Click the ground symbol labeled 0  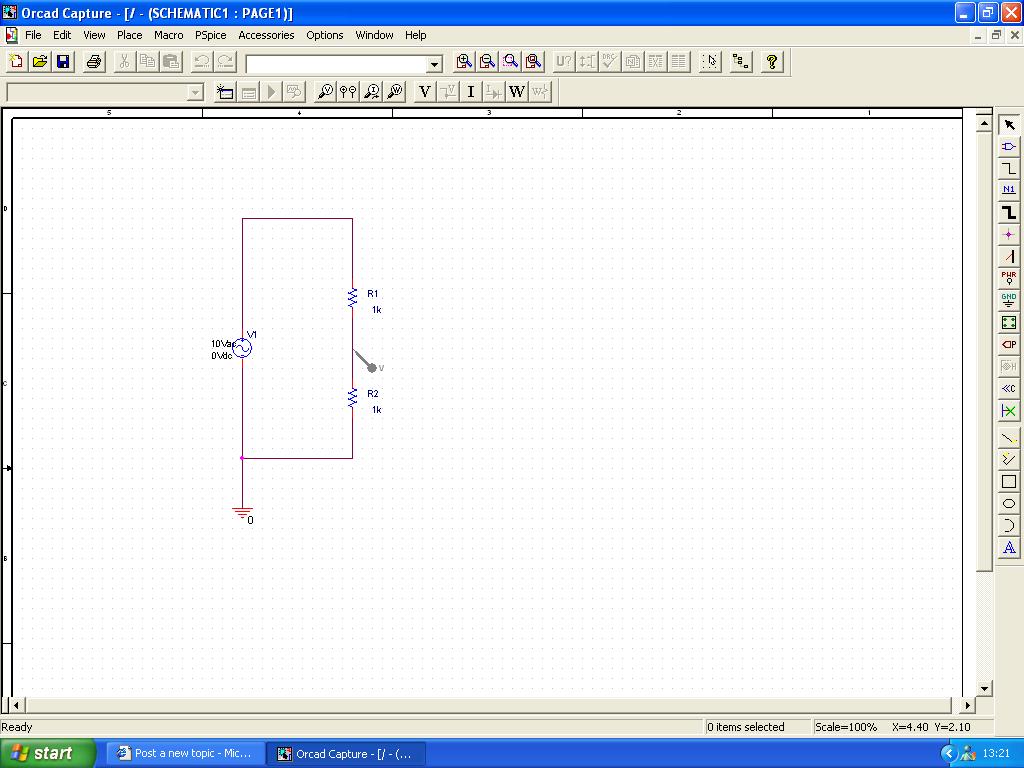tap(243, 515)
